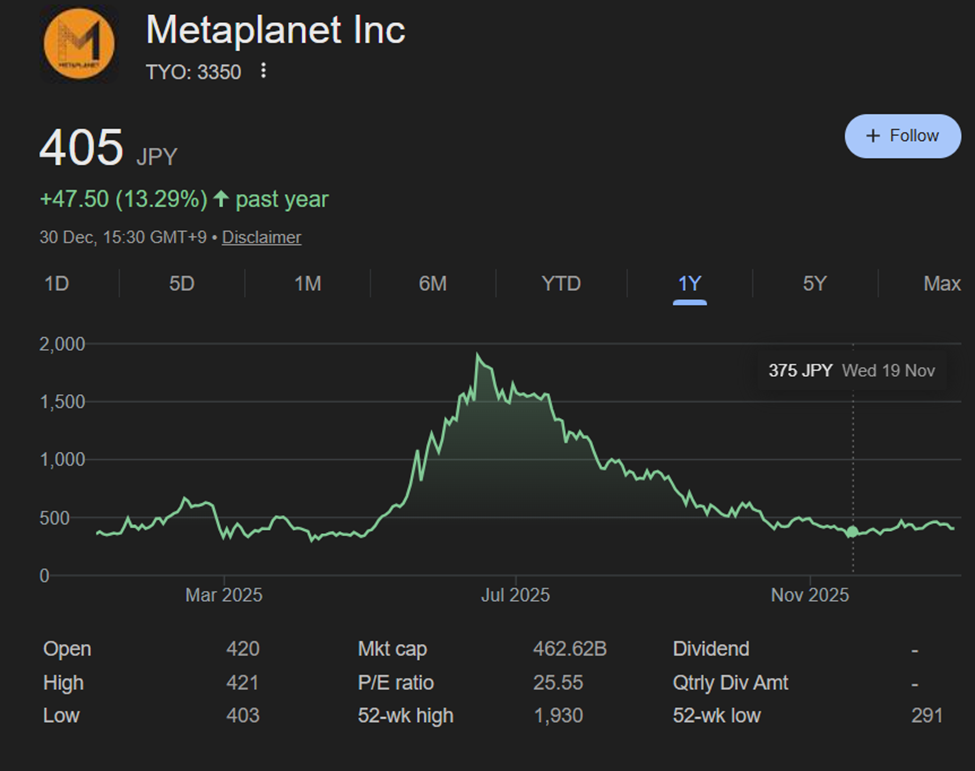Click the 19 Nov data point marker
This screenshot has height=771, width=975.
coord(852,532)
